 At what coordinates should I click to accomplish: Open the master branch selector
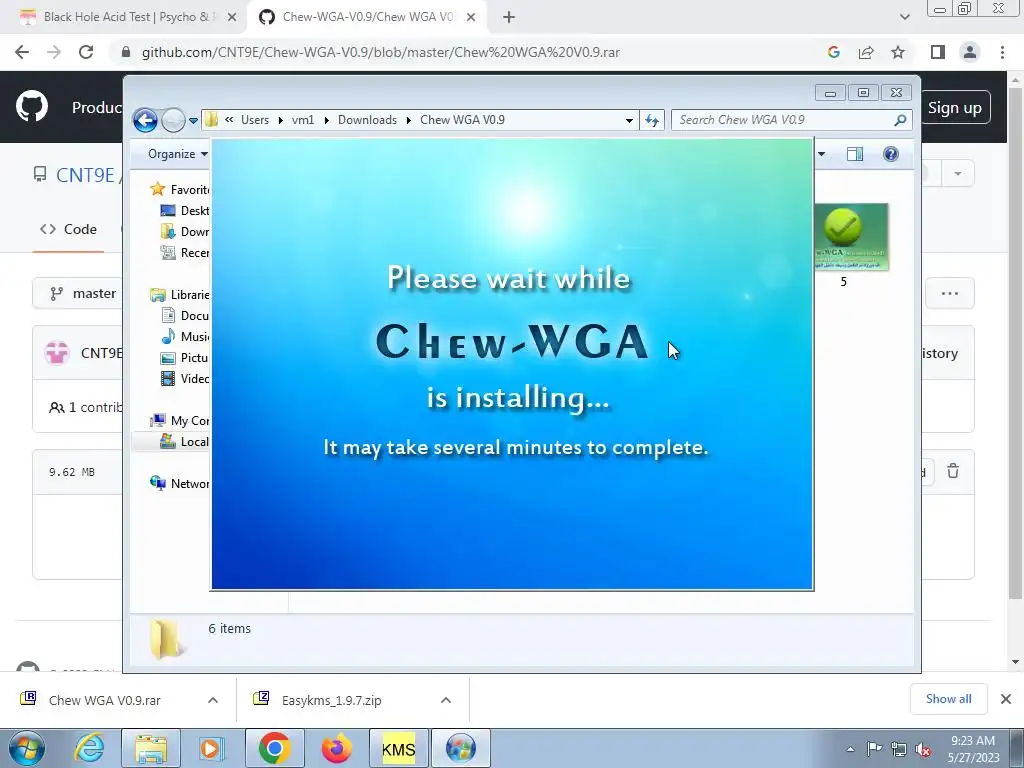[78, 294]
